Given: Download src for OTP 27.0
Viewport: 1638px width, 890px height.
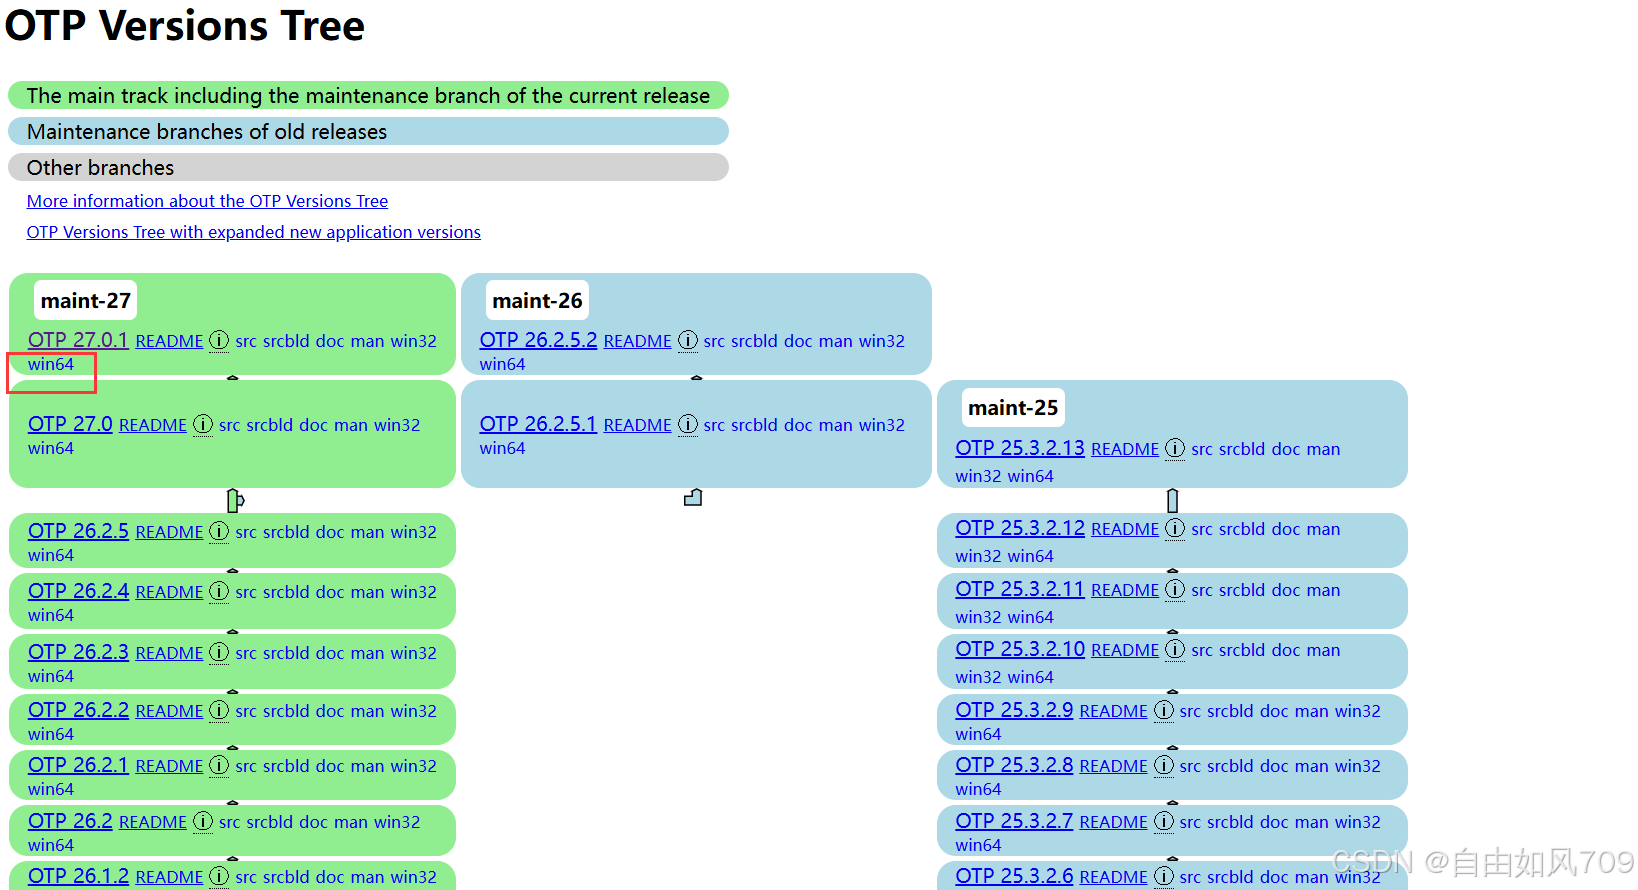Looking at the screenshot, I should (x=230, y=425).
